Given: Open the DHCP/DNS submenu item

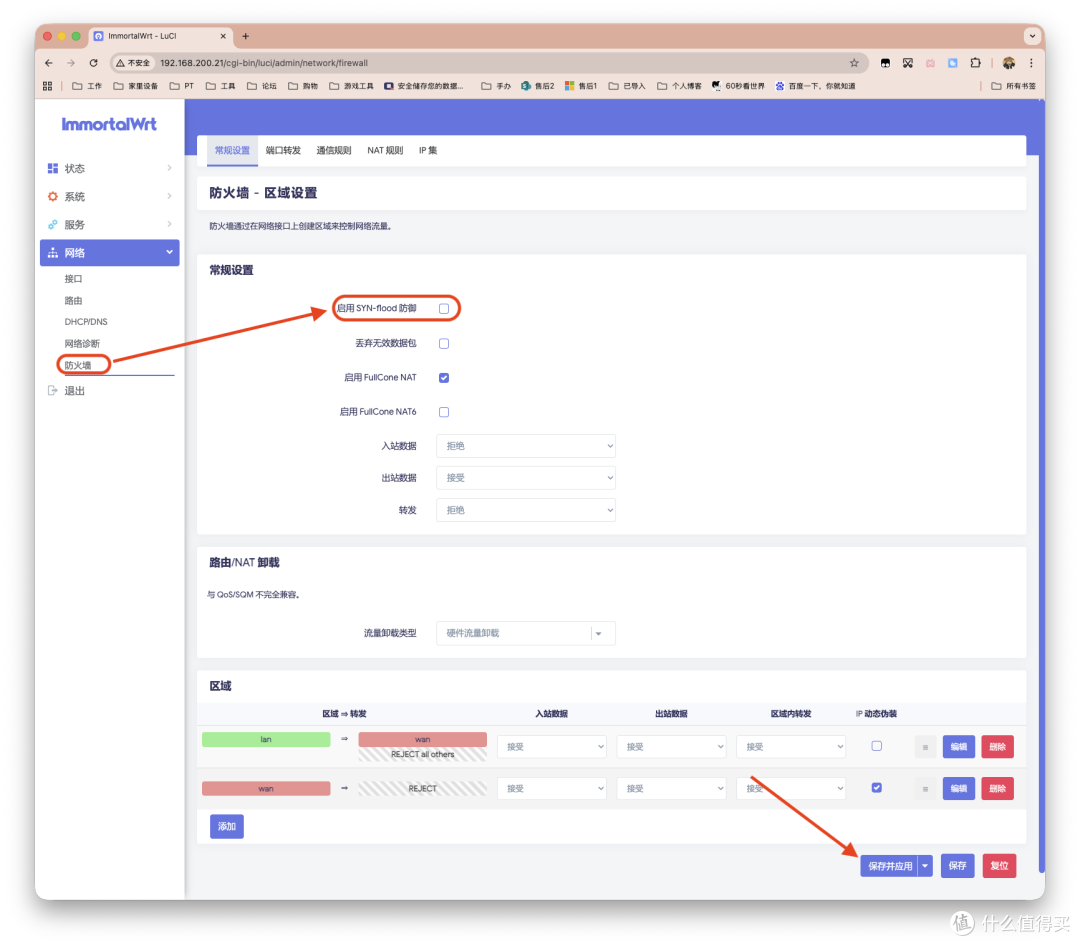Looking at the screenshot, I should [85, 322].
